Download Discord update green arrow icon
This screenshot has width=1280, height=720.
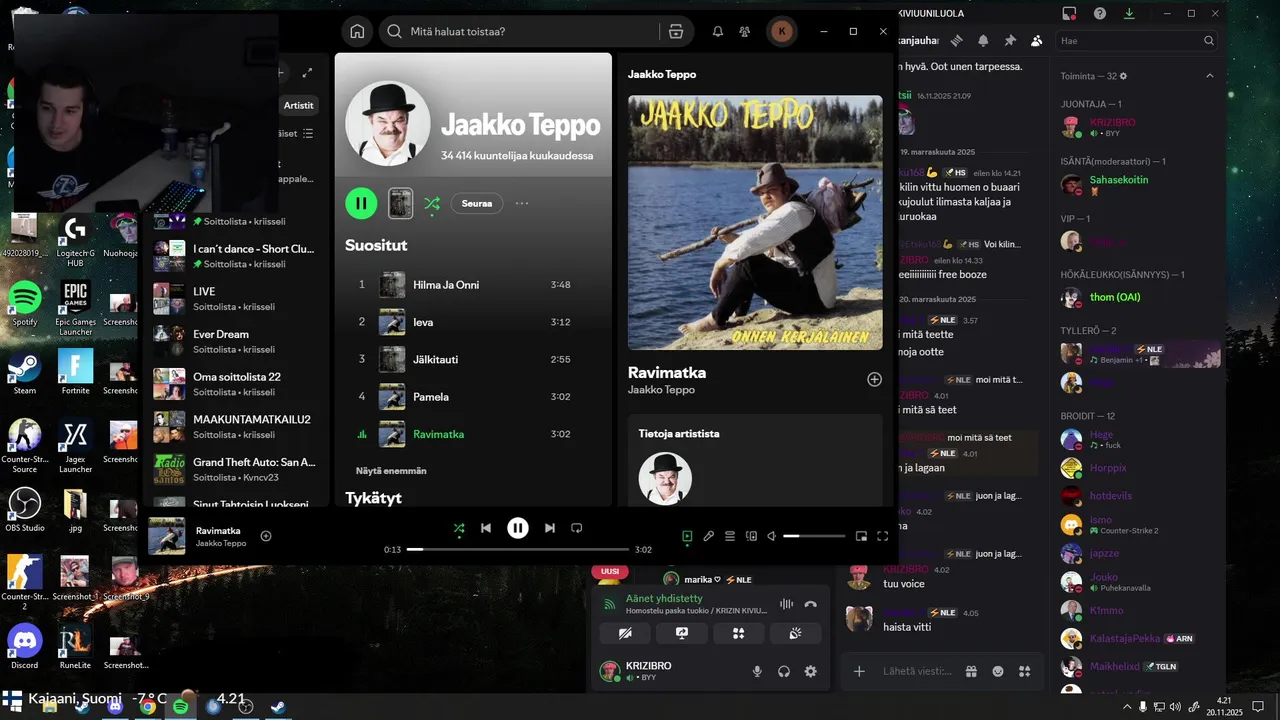click(1129, 13)
